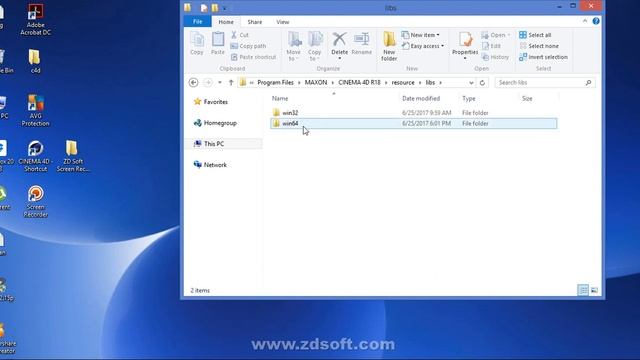
Task: Select the Cut scissors command
Action: coord(240,35)
